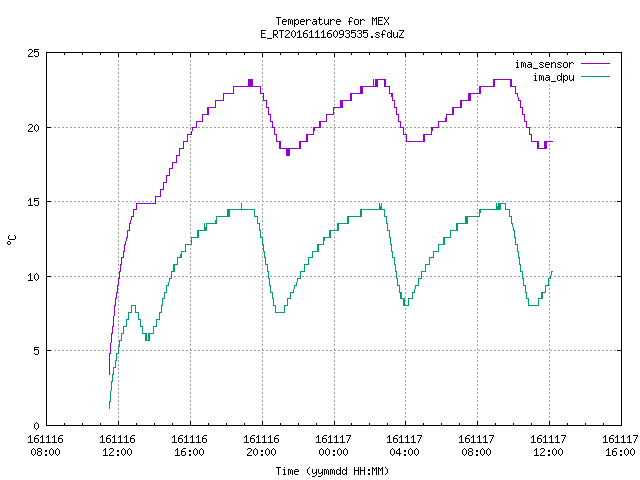Viewport: 640px width, 480px height.
Task: Click the ima_dpu legend label
Action: pos(554,77)
